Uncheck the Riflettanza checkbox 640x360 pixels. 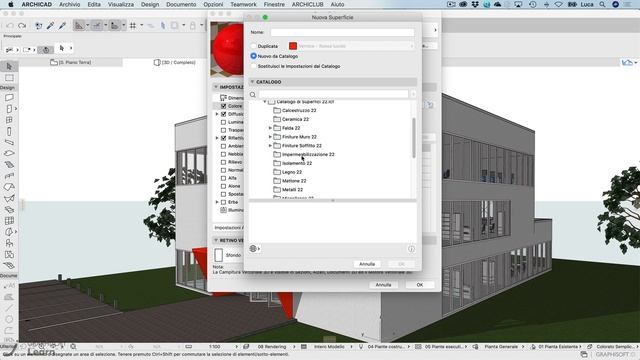click(223, 138)
